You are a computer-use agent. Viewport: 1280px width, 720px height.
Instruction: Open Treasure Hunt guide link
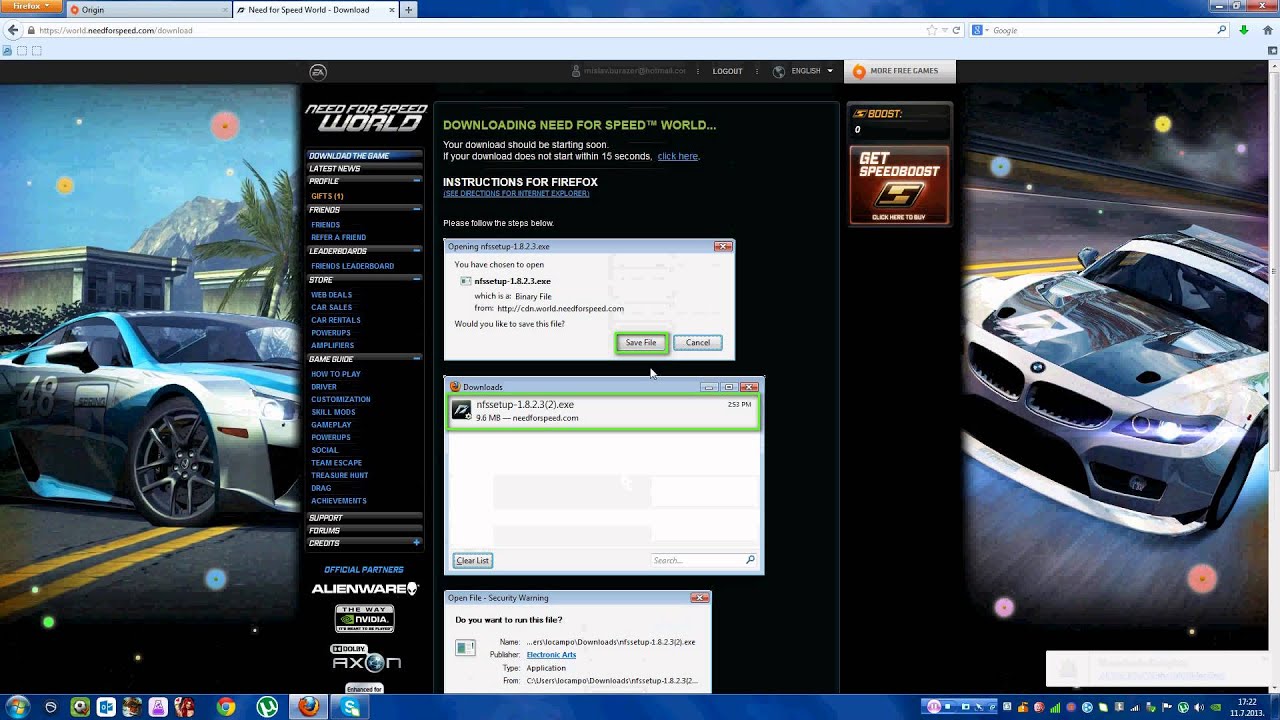tap(339, 475)
